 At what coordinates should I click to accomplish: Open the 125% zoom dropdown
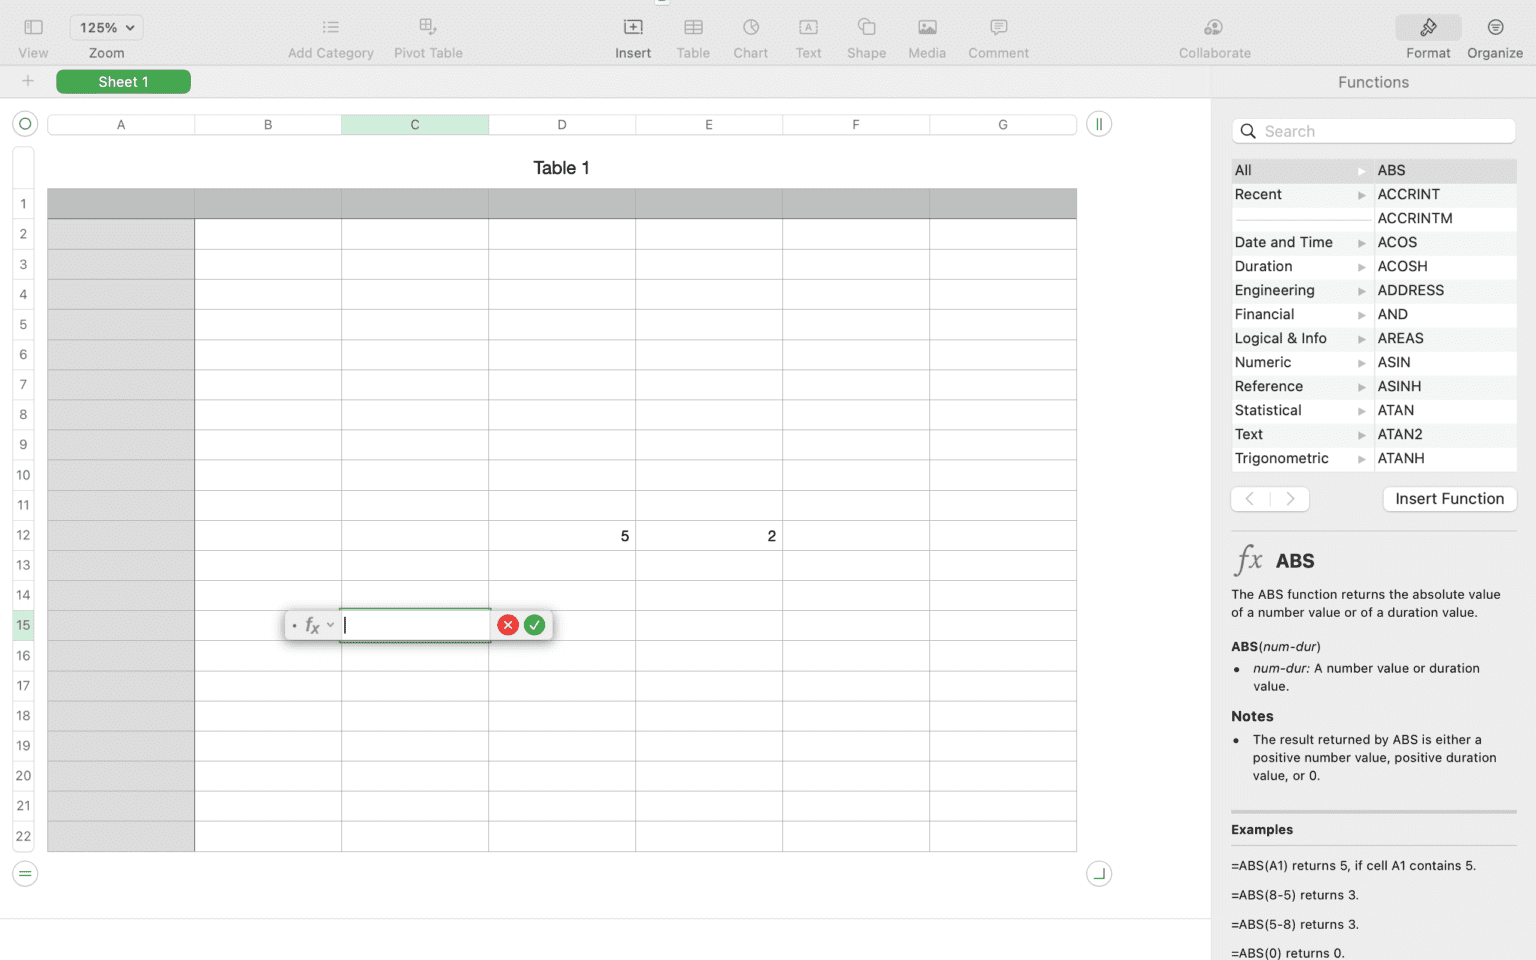pos(106,28)
